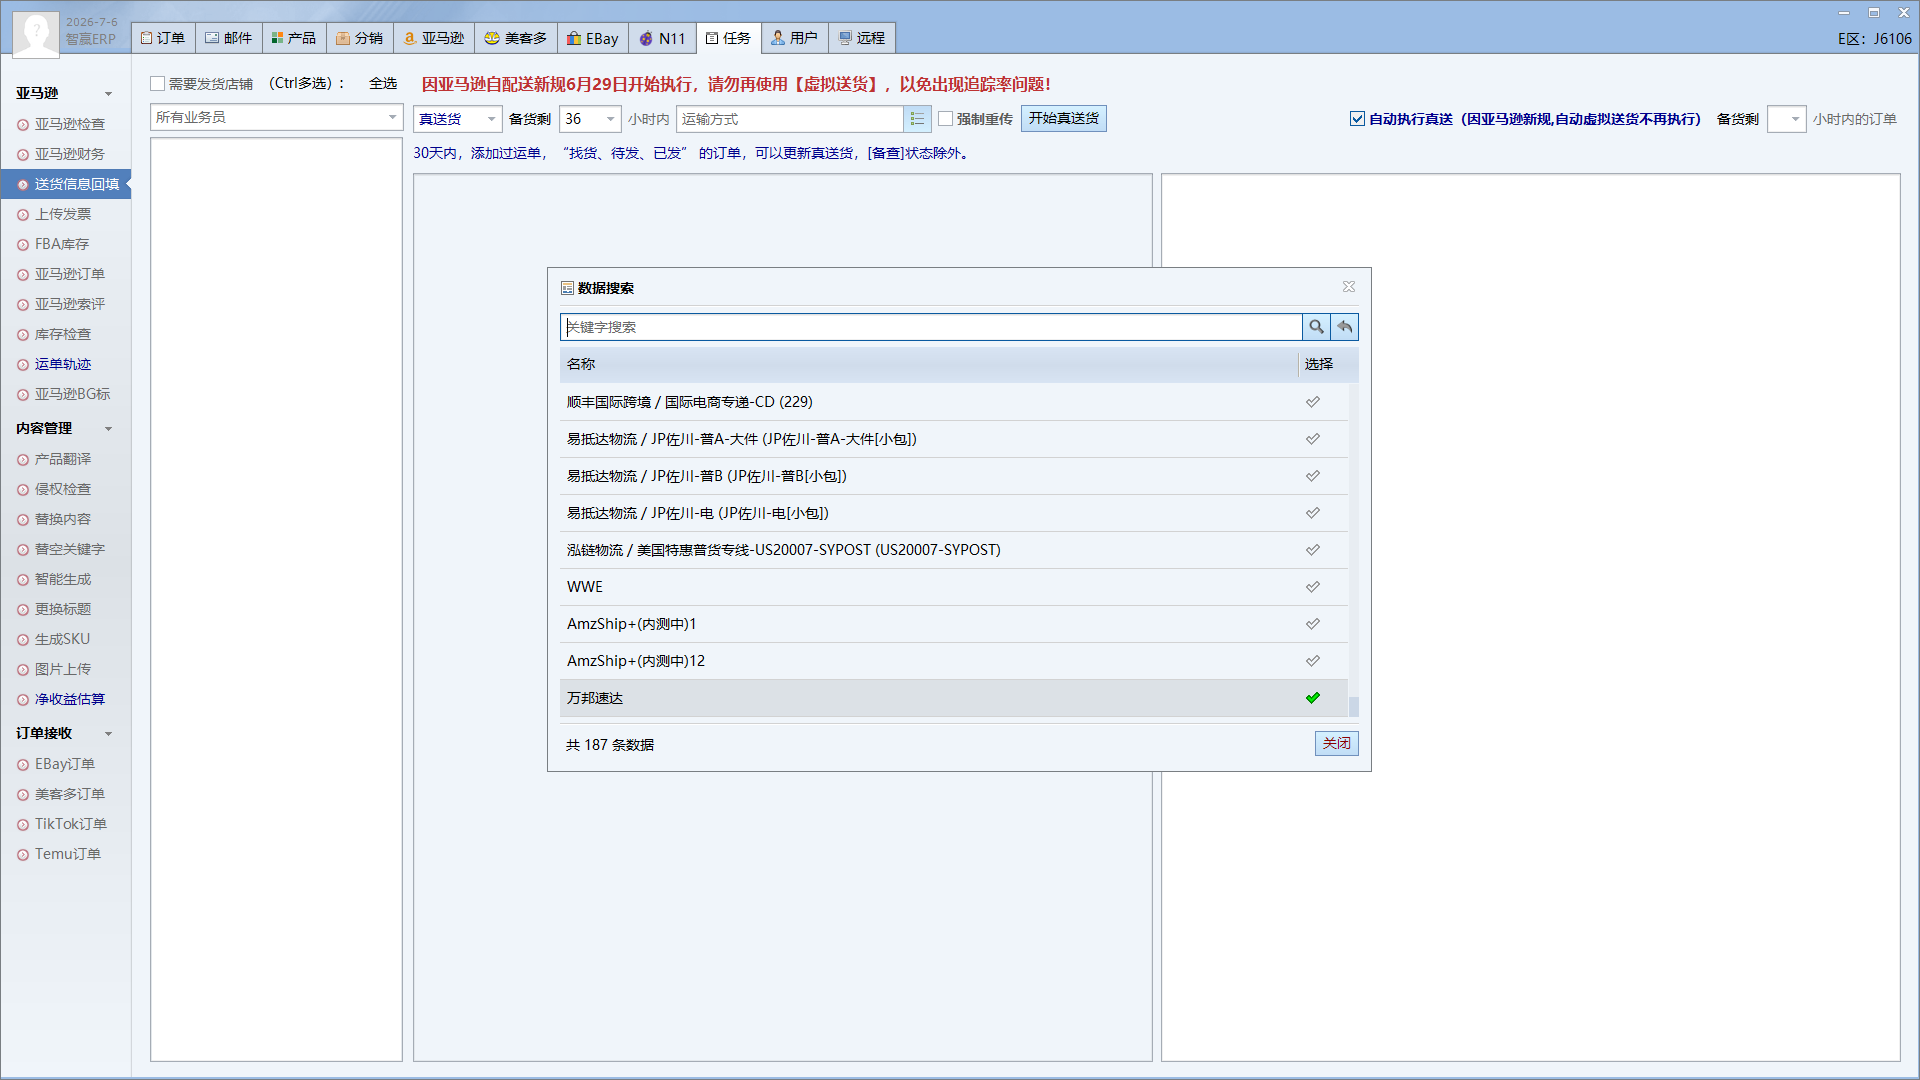This screenshot has height=1080, width=1920.
Task: Switch to 产品 tab
Action: coord(294,38)
